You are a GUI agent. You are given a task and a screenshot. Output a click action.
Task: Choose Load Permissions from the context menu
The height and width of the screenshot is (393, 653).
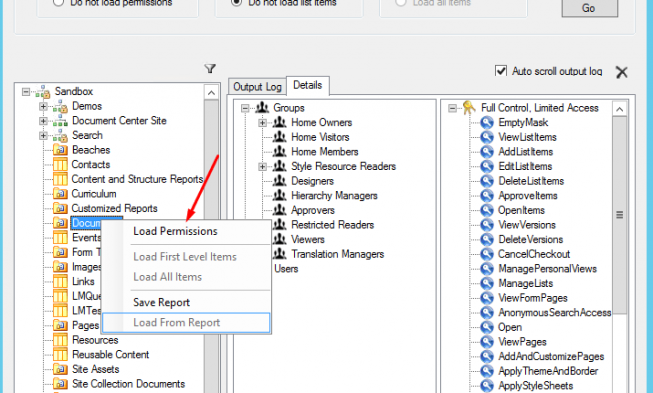pyautogui.click(x=186, y=231)
